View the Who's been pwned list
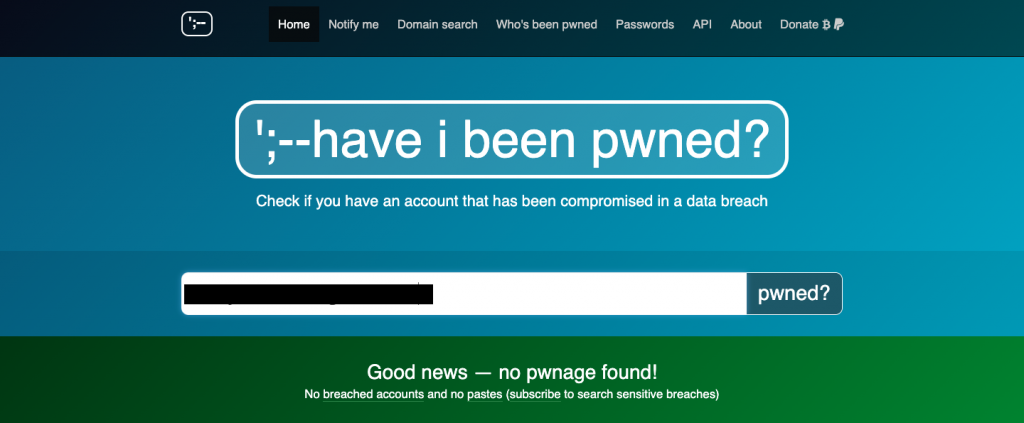 pos(547,24)
